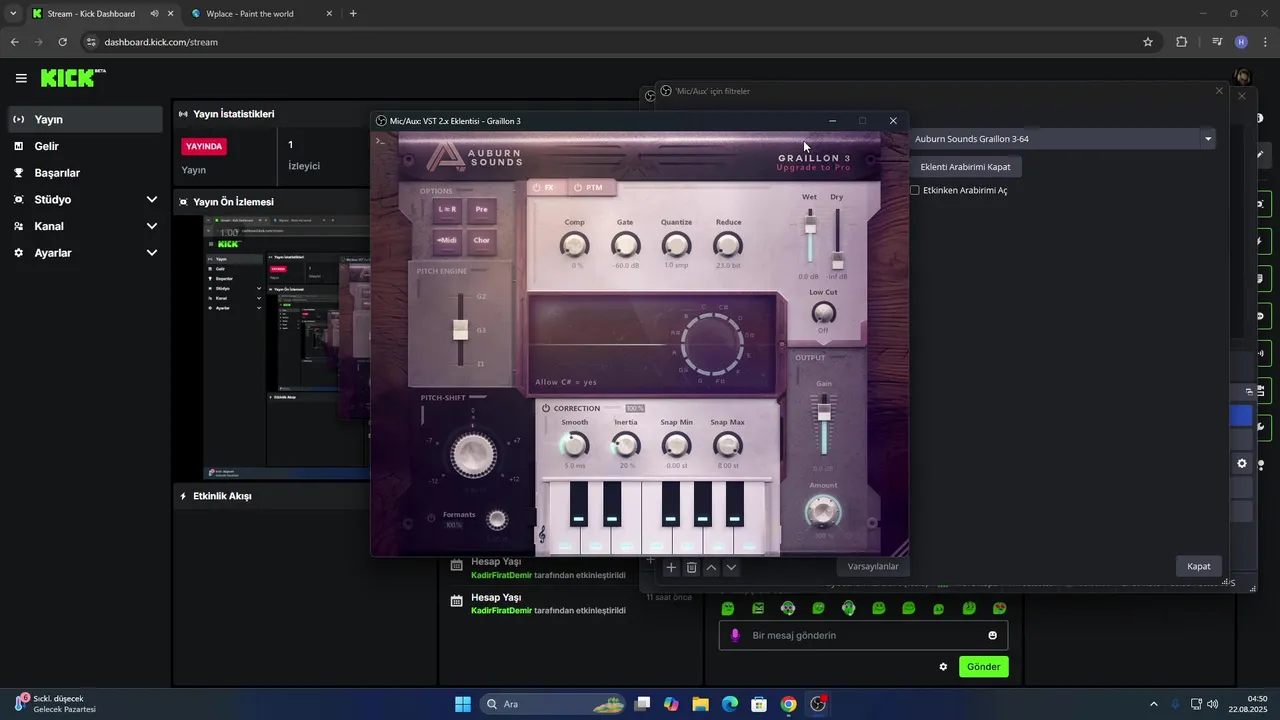Click the Wet level slider
Image resolution: width=1280 pixels, height=720 pixels.
pos(810,236)
